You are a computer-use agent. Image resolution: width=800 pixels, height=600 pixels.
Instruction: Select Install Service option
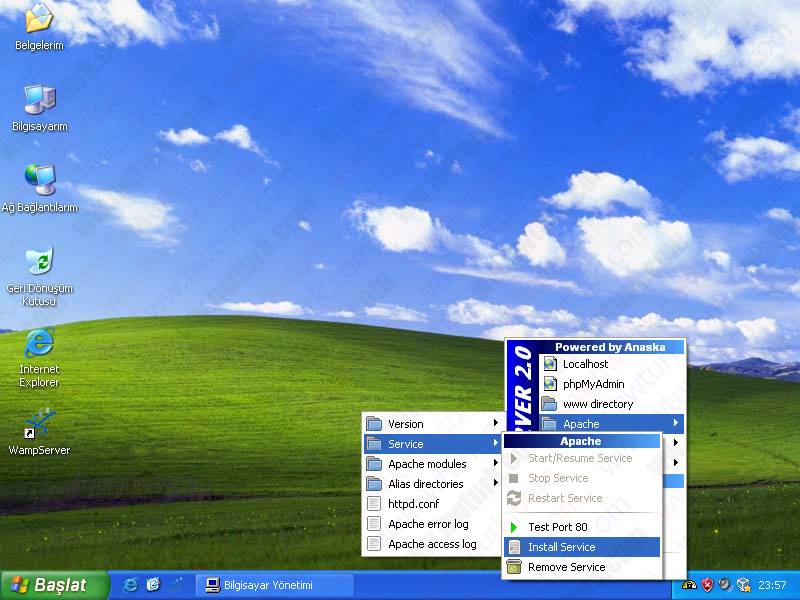(582, 547)
